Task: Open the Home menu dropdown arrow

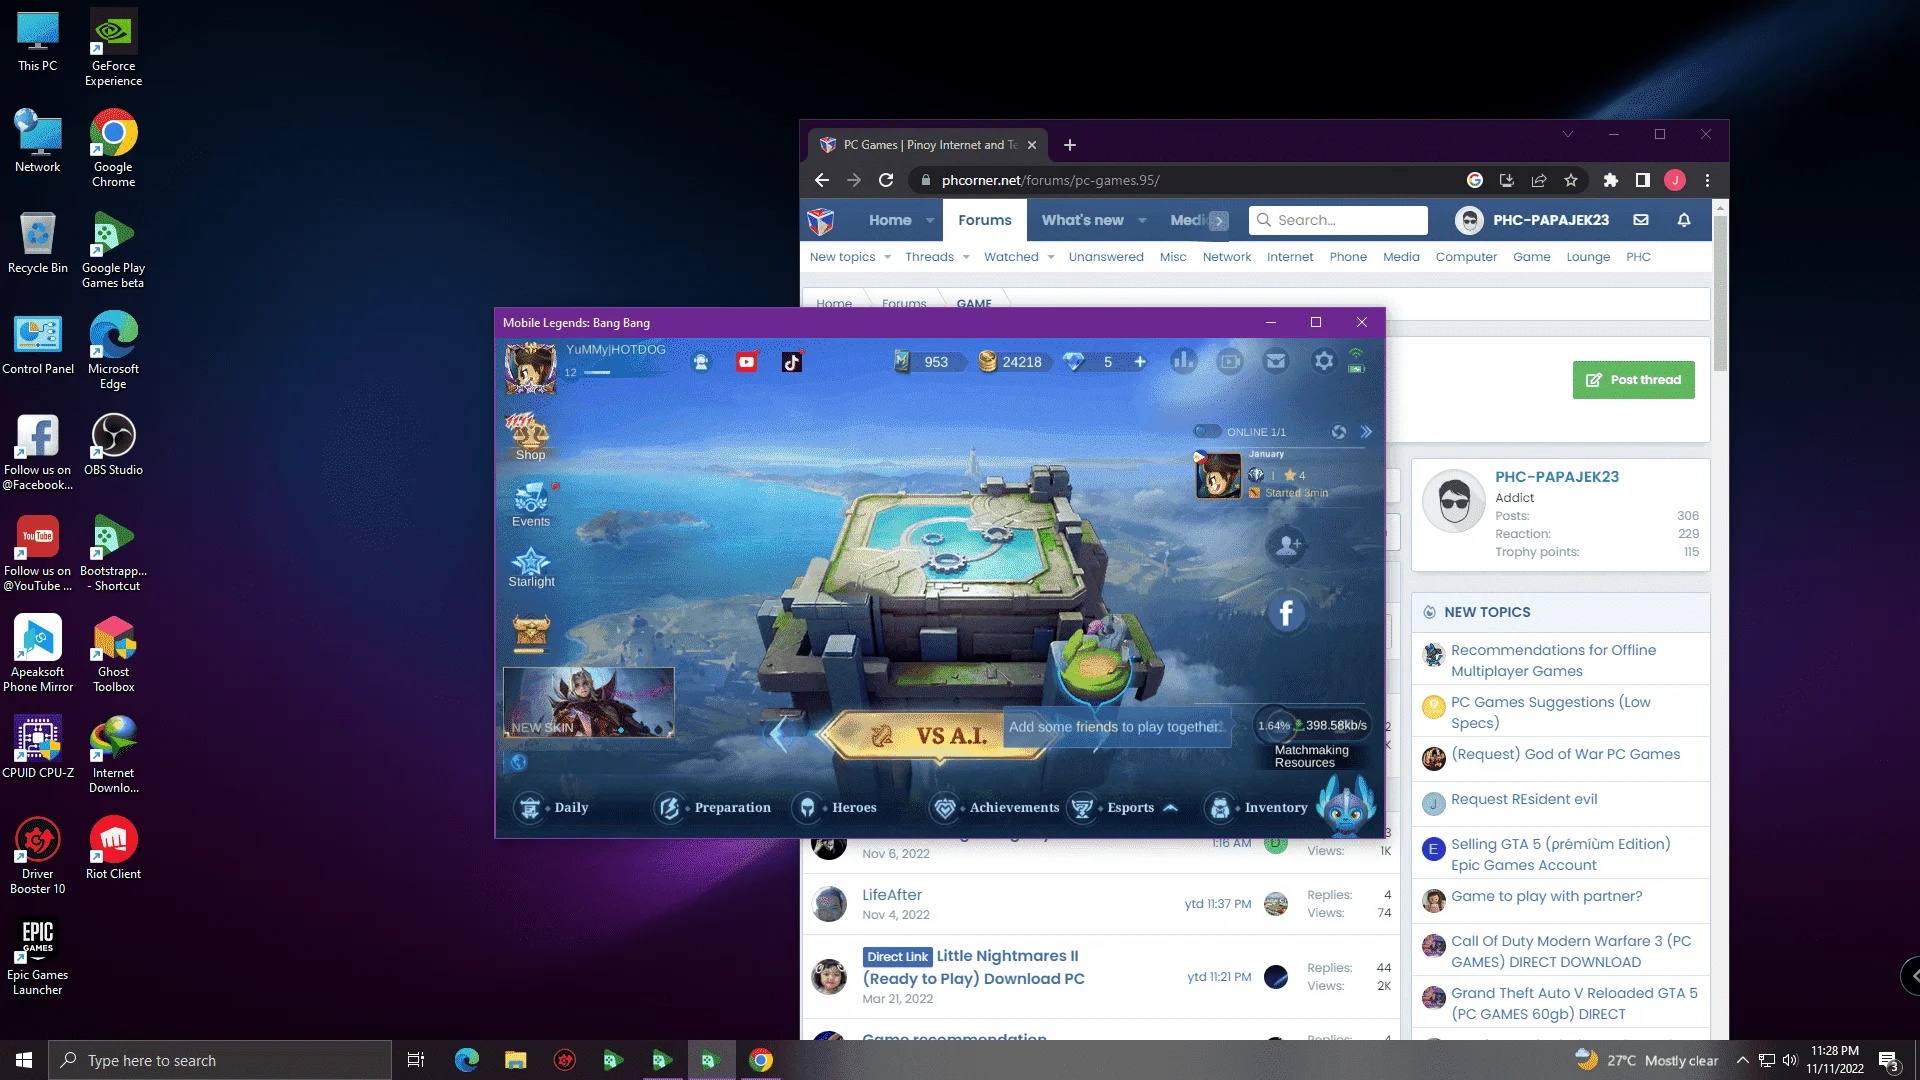Action: point(930,221)
